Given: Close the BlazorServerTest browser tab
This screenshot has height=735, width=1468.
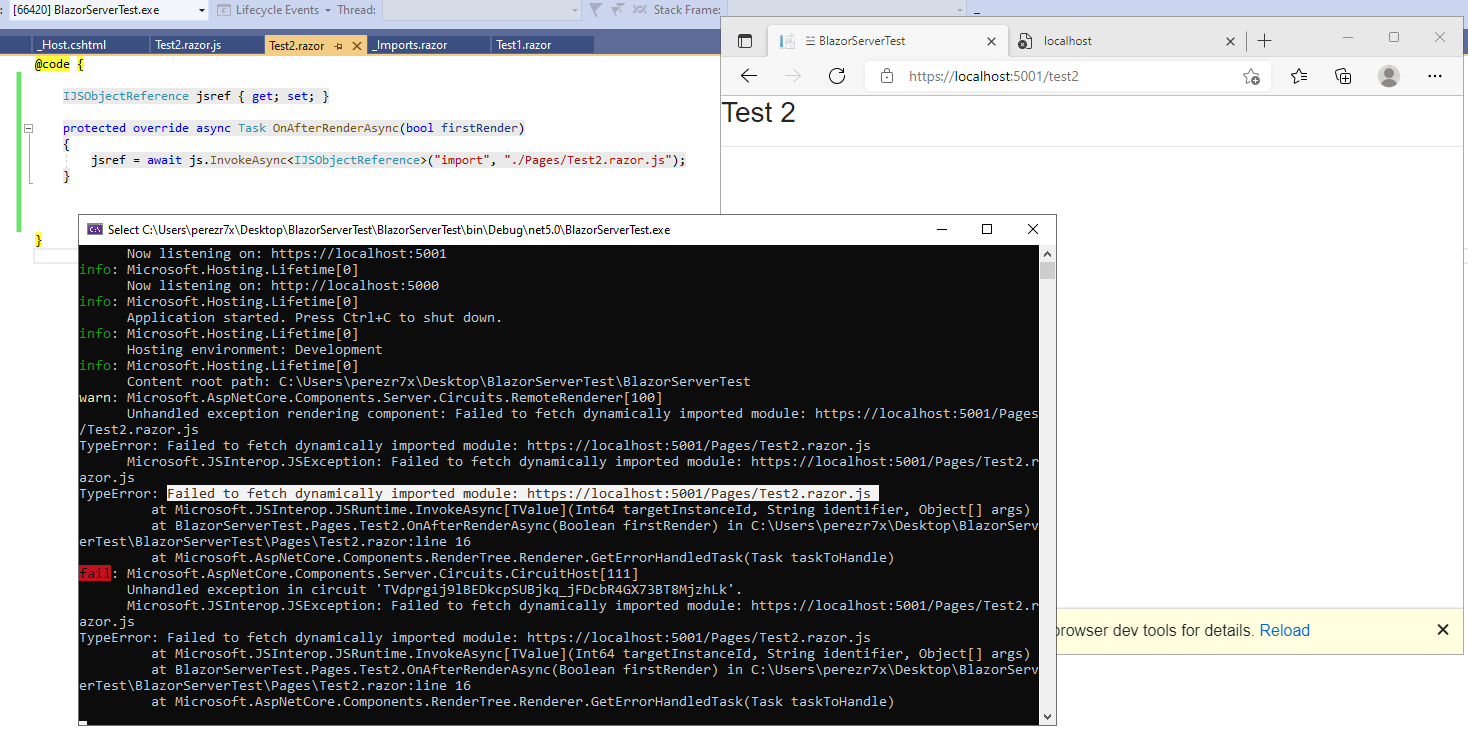Looking at the screenshot, I should [992, 41].
